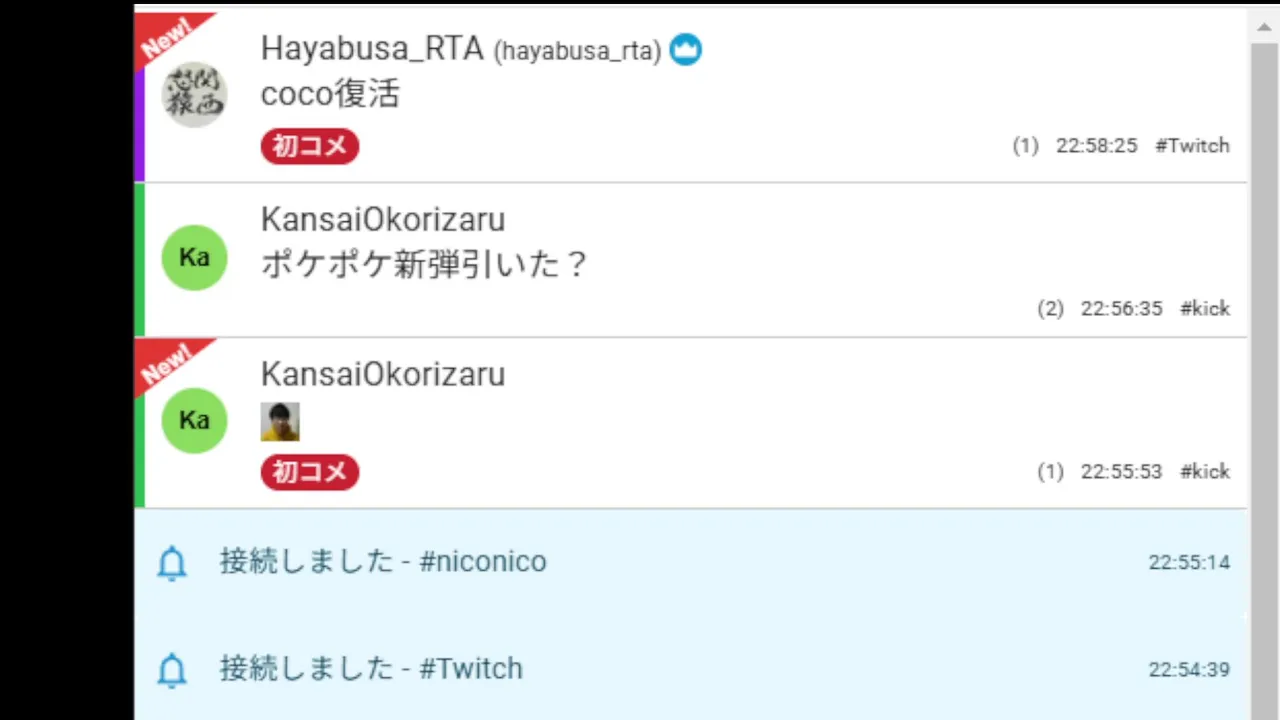
Task: Open the emote image in KansaiOkorizaru's comment
Action: click(280, 422)
